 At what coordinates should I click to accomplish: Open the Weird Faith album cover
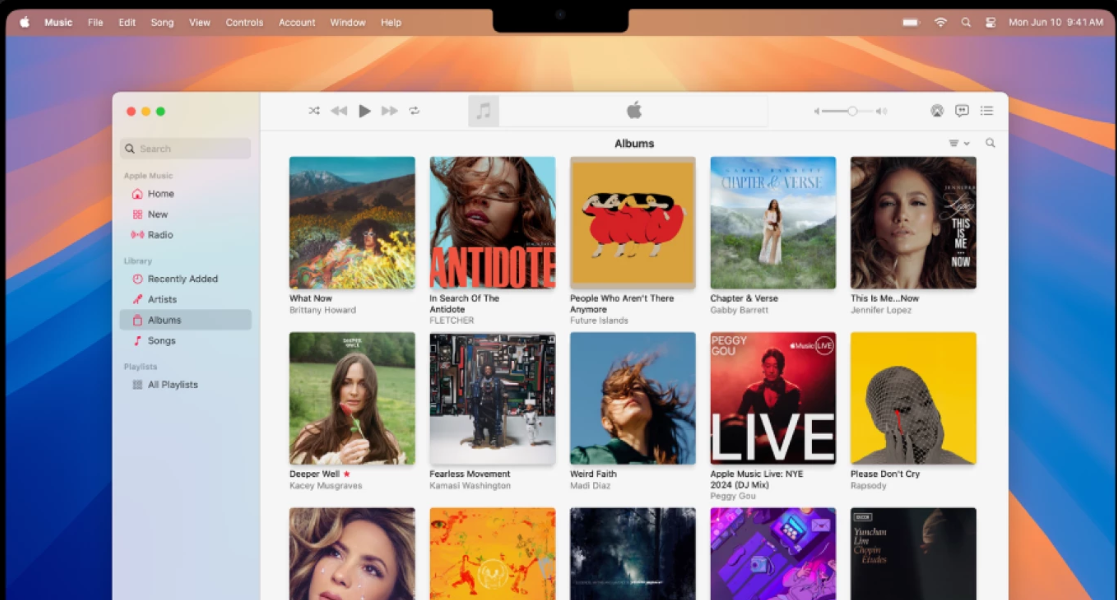[x=633, y=398]
